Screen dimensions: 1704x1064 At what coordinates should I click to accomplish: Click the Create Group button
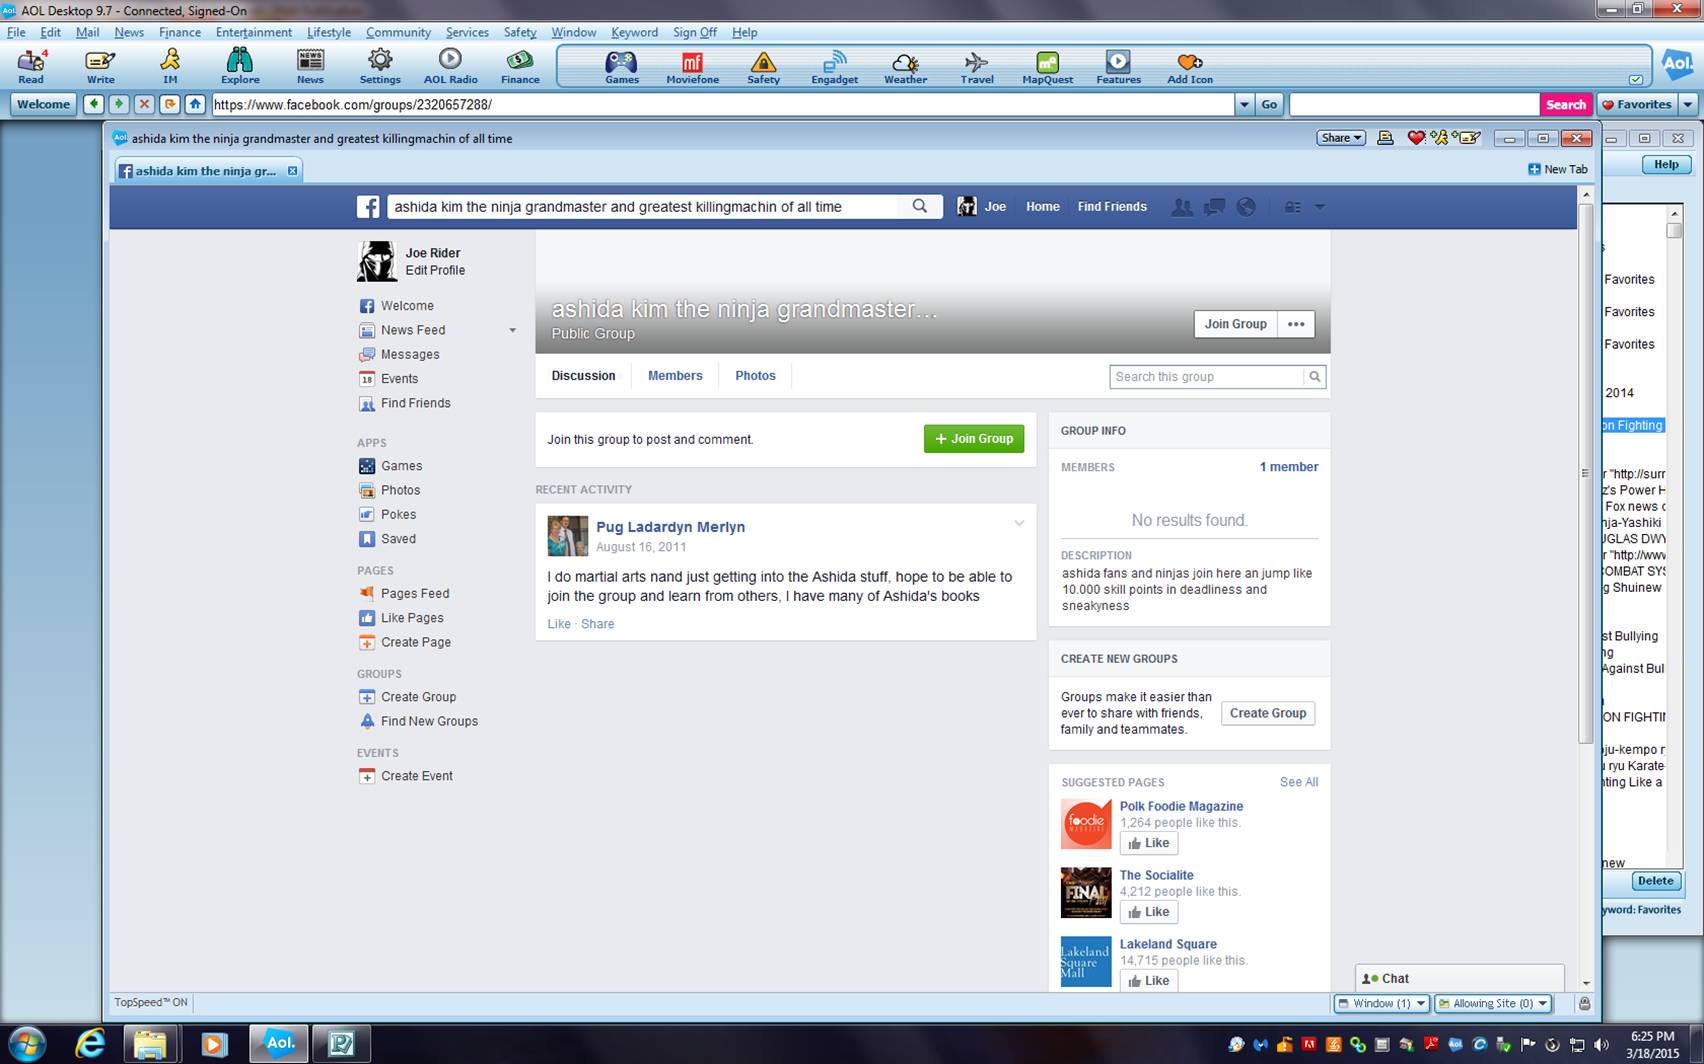(x=1268, y=713)
